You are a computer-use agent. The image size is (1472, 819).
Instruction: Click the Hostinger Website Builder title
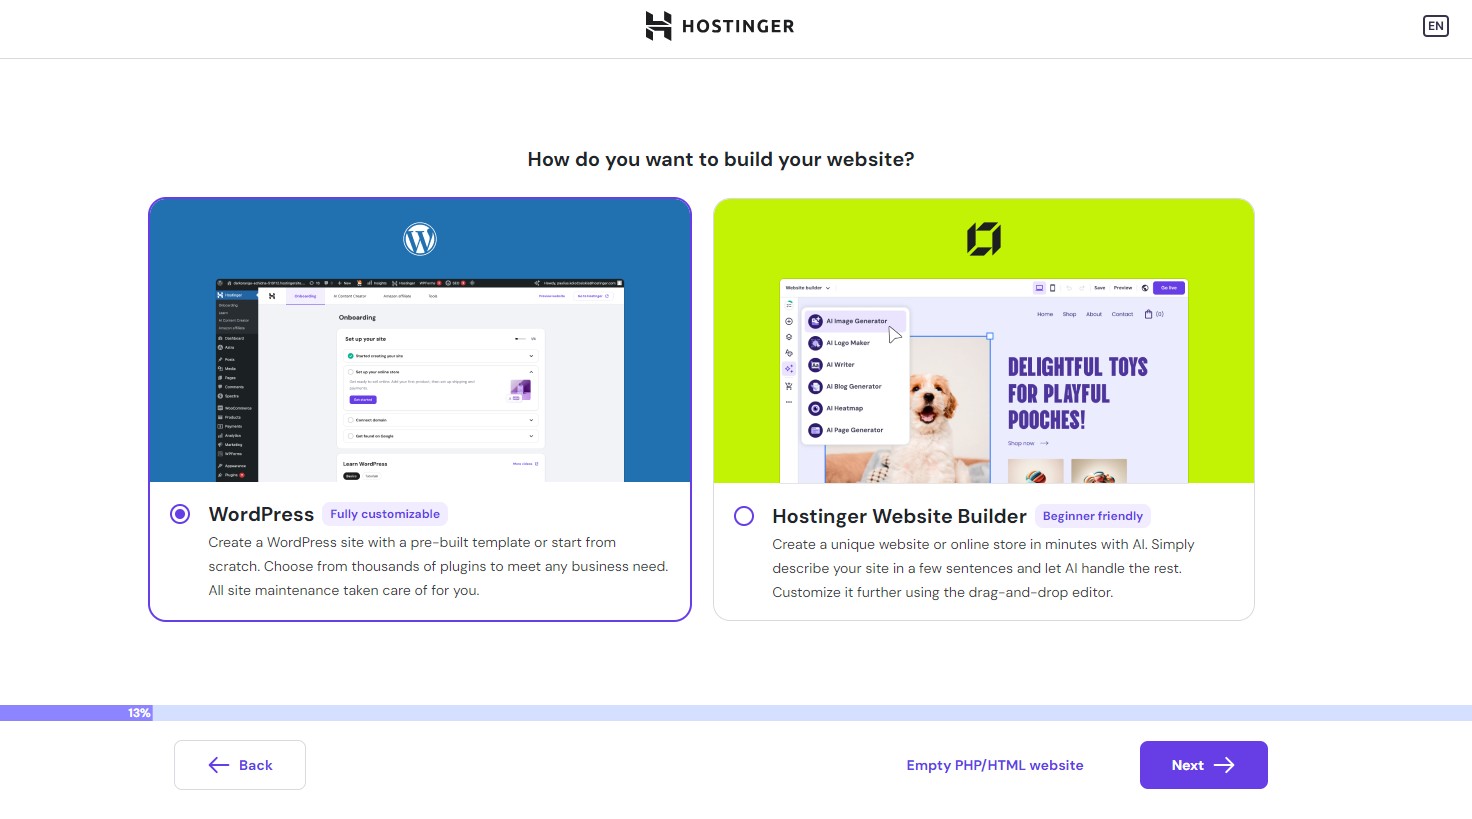pos(899,516)
